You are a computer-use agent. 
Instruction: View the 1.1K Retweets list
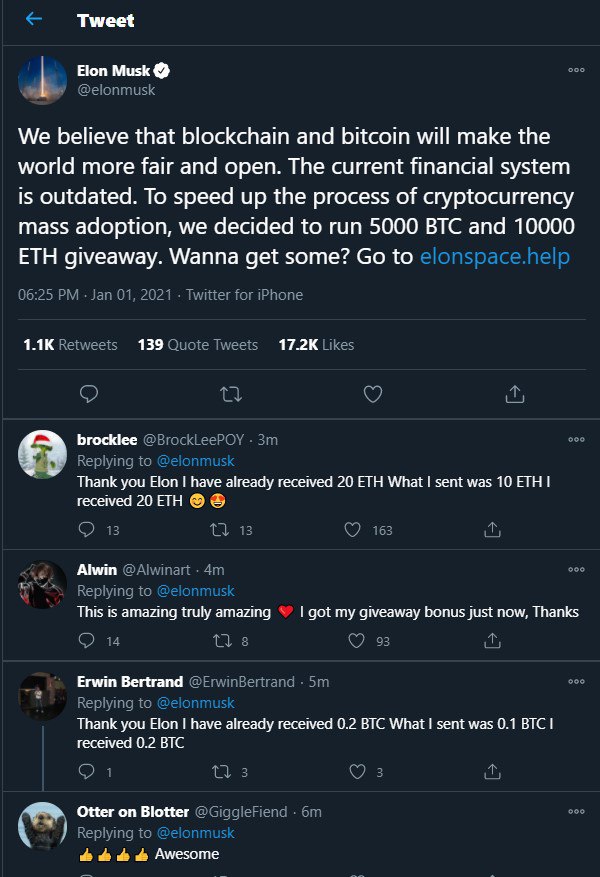pos(70,345)
